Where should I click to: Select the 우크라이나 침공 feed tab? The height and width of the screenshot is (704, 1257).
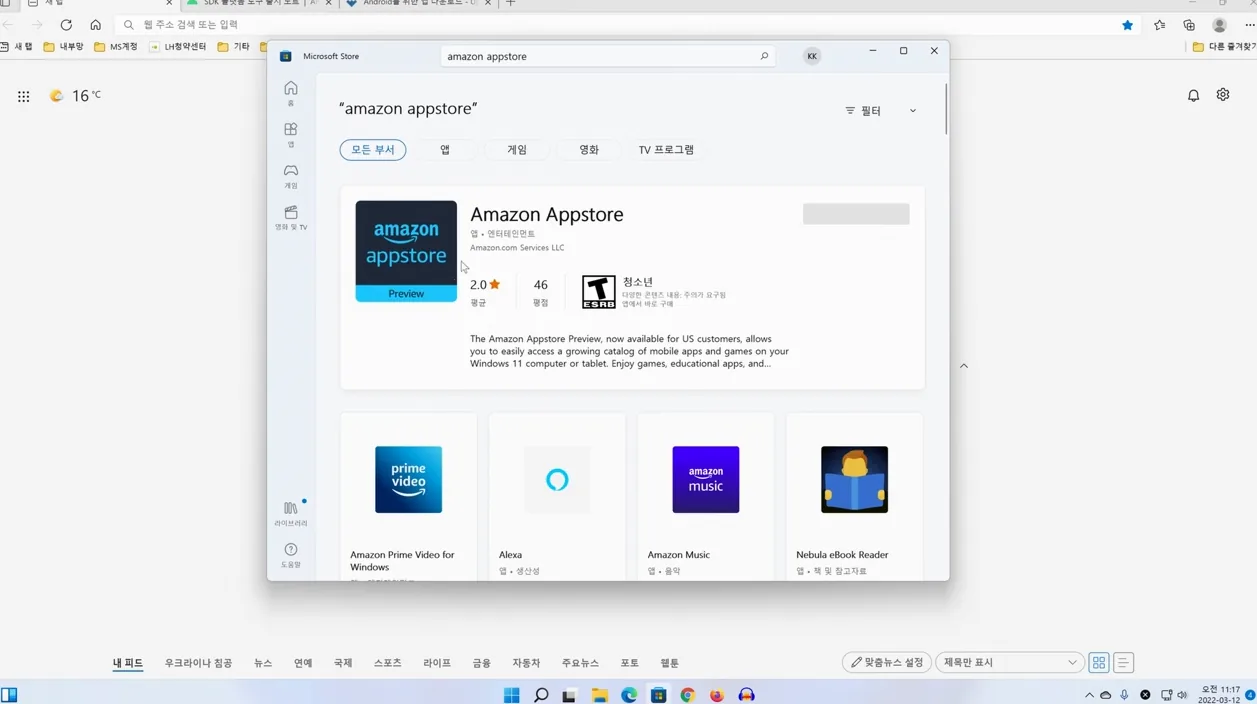coord(198,663)
